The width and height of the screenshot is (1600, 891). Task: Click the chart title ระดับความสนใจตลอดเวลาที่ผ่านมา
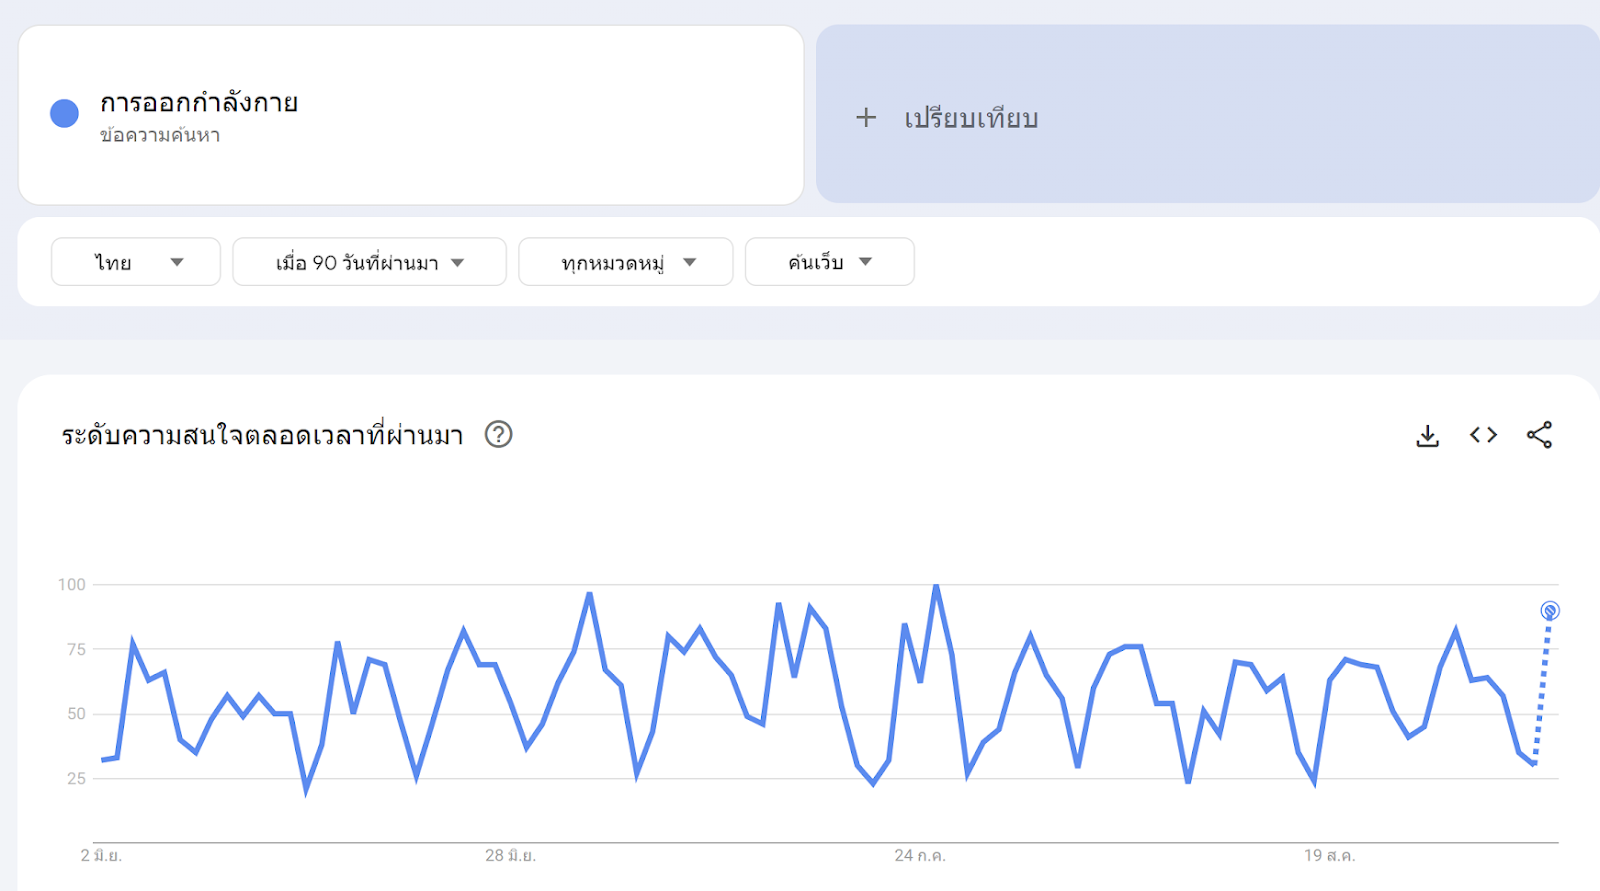click(x=260, y=434)
